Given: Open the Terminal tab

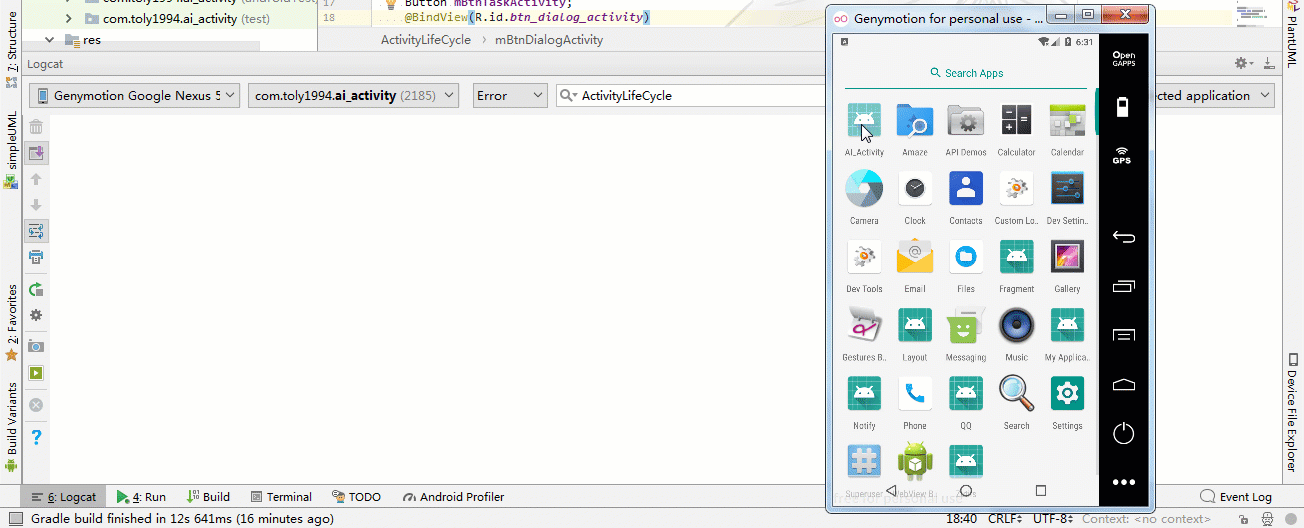Looking at the screenshot, I should click(281, 497).
